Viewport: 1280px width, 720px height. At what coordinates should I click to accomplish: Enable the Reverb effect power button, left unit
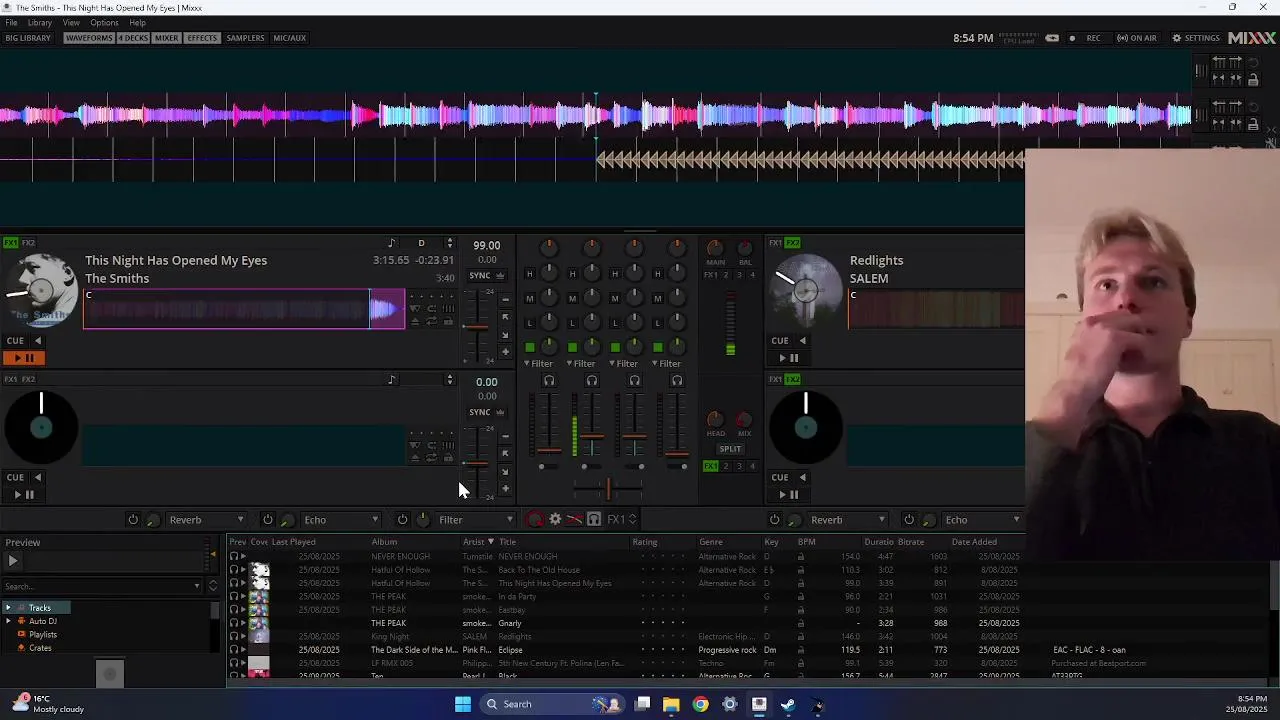(x=133, y=520)
